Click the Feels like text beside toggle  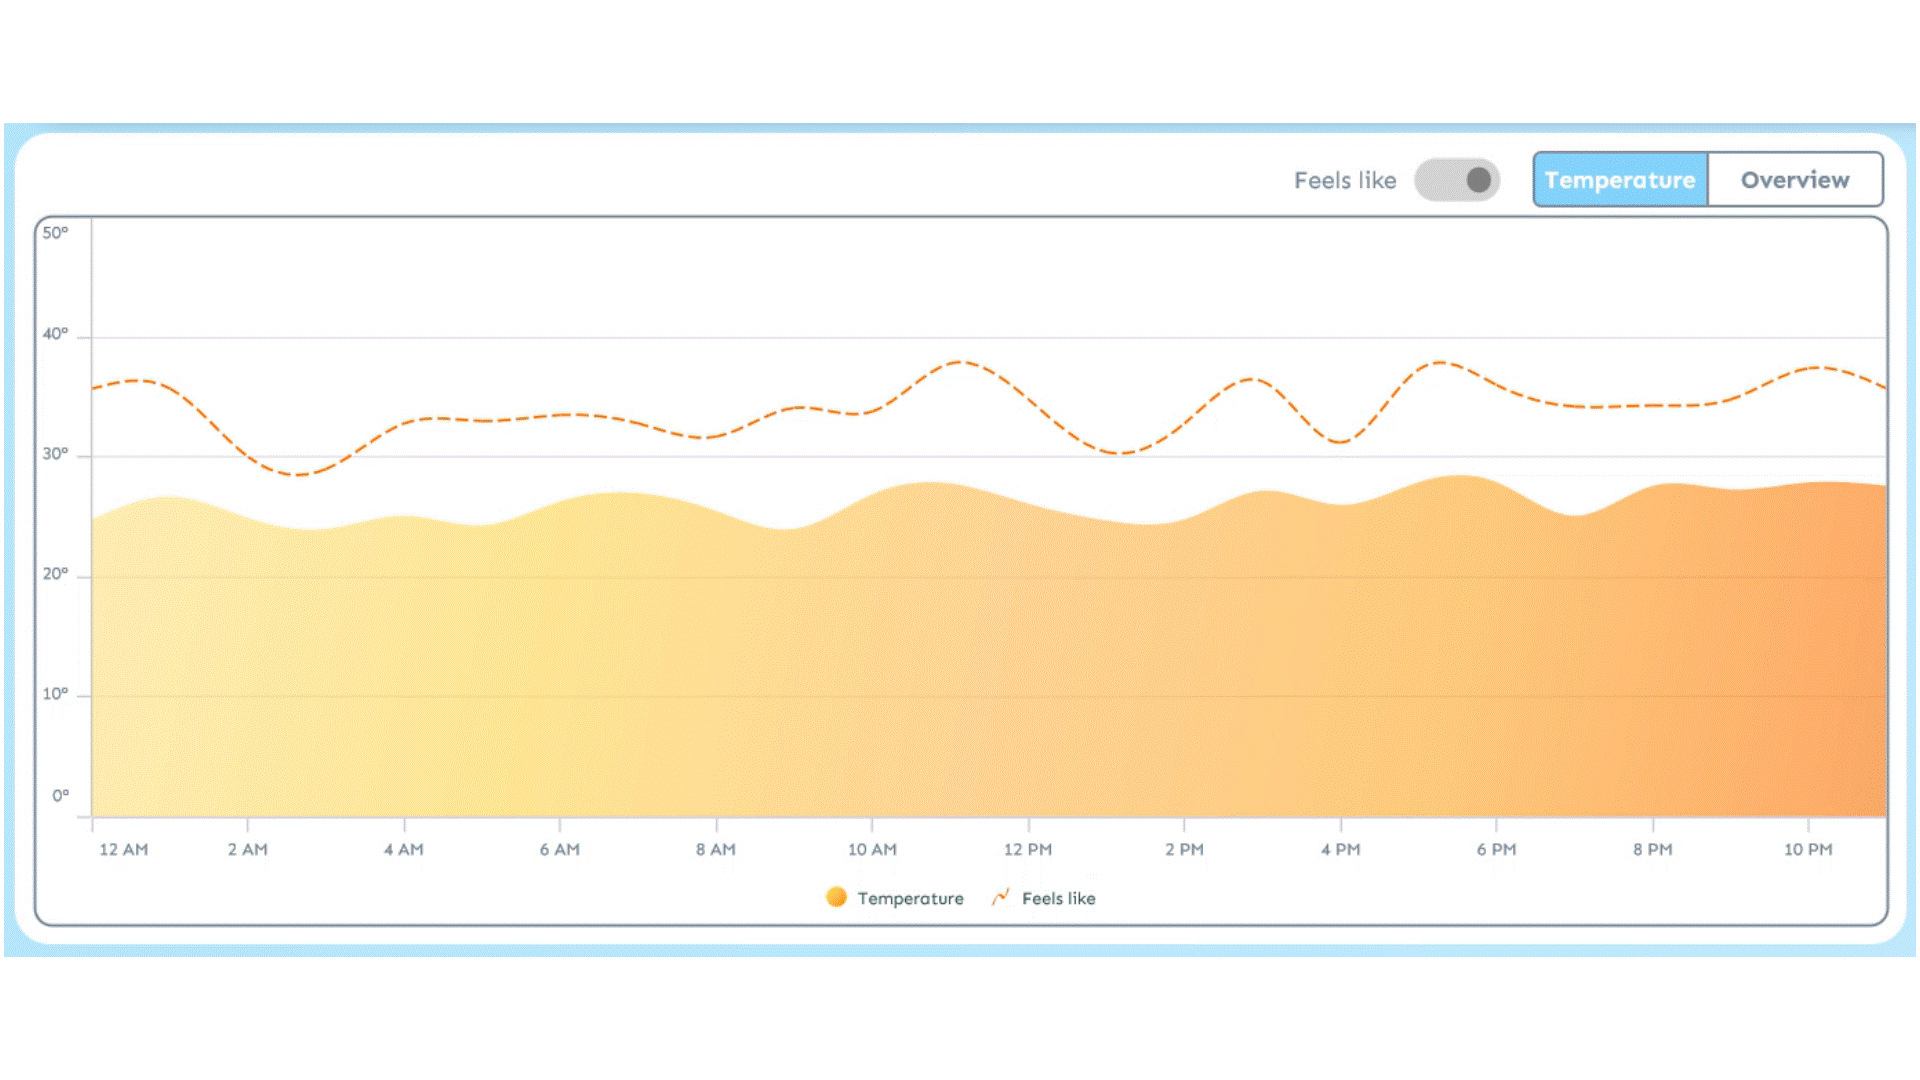tap(1344, 181)
